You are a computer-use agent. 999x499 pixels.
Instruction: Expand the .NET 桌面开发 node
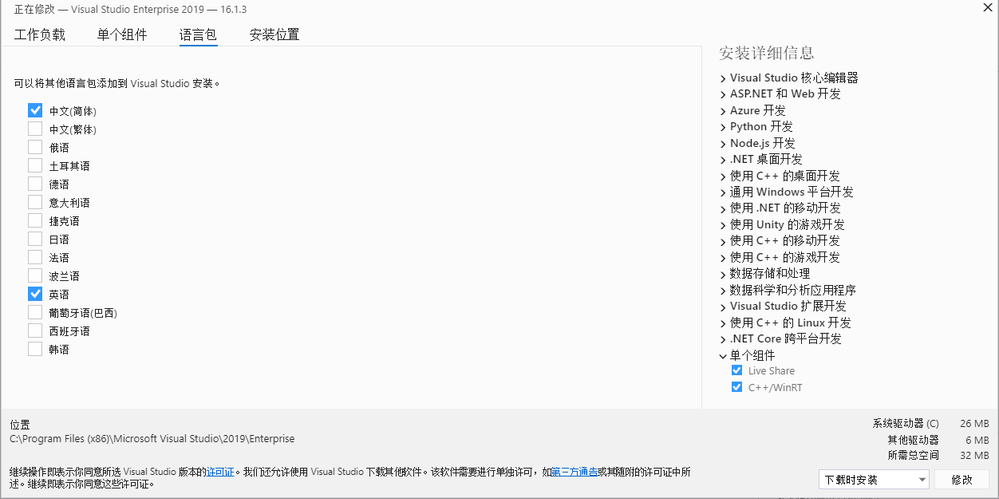coord(723,161)
